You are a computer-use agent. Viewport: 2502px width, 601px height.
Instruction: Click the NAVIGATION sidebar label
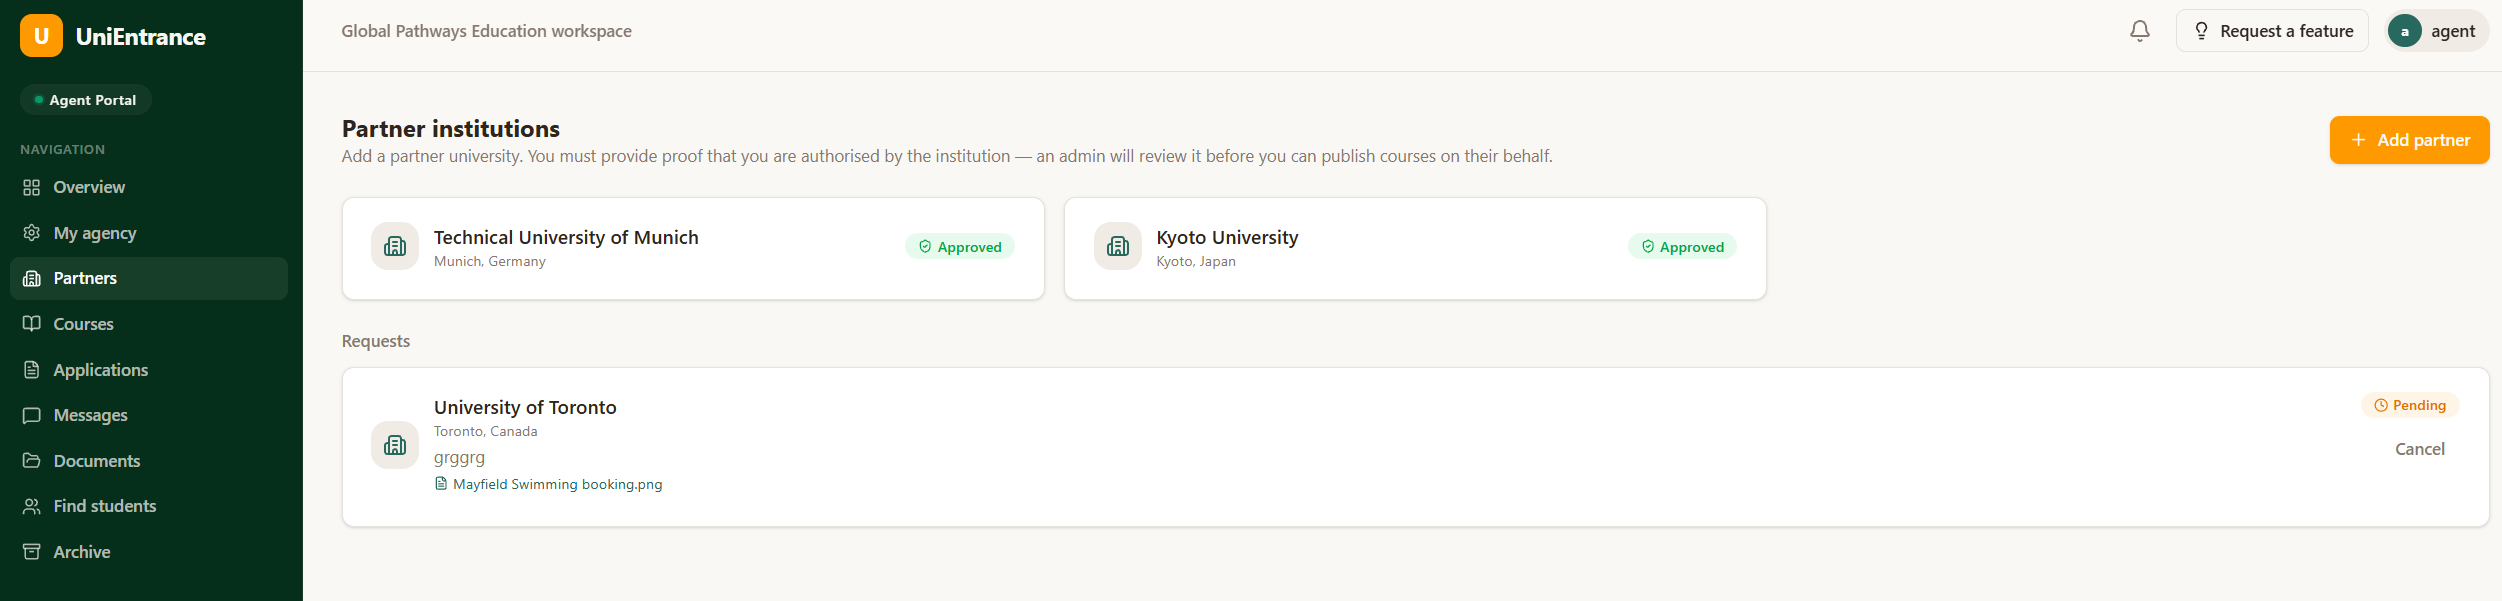click(62, 149)
